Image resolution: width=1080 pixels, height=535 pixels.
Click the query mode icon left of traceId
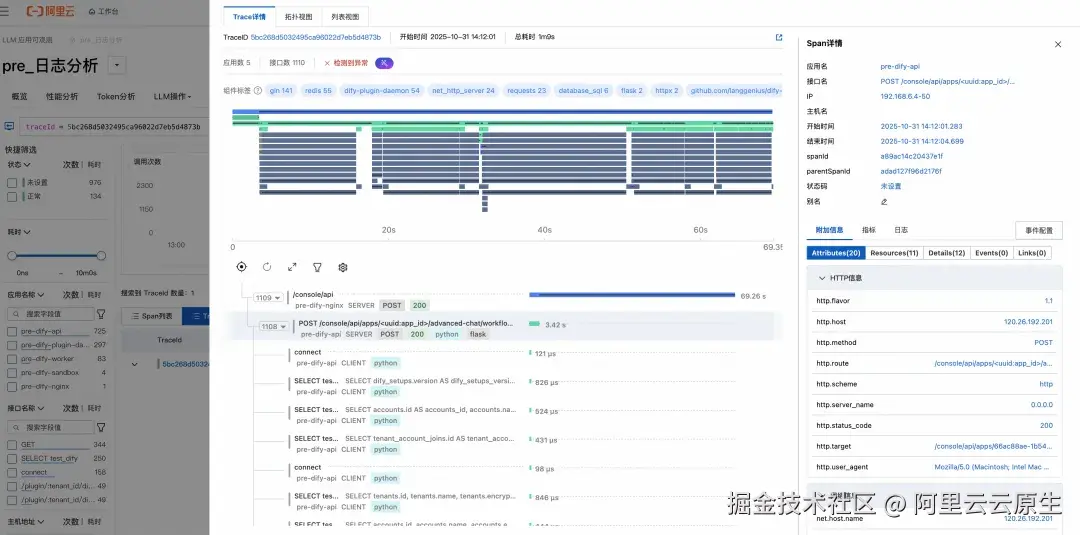click(10, 127)
